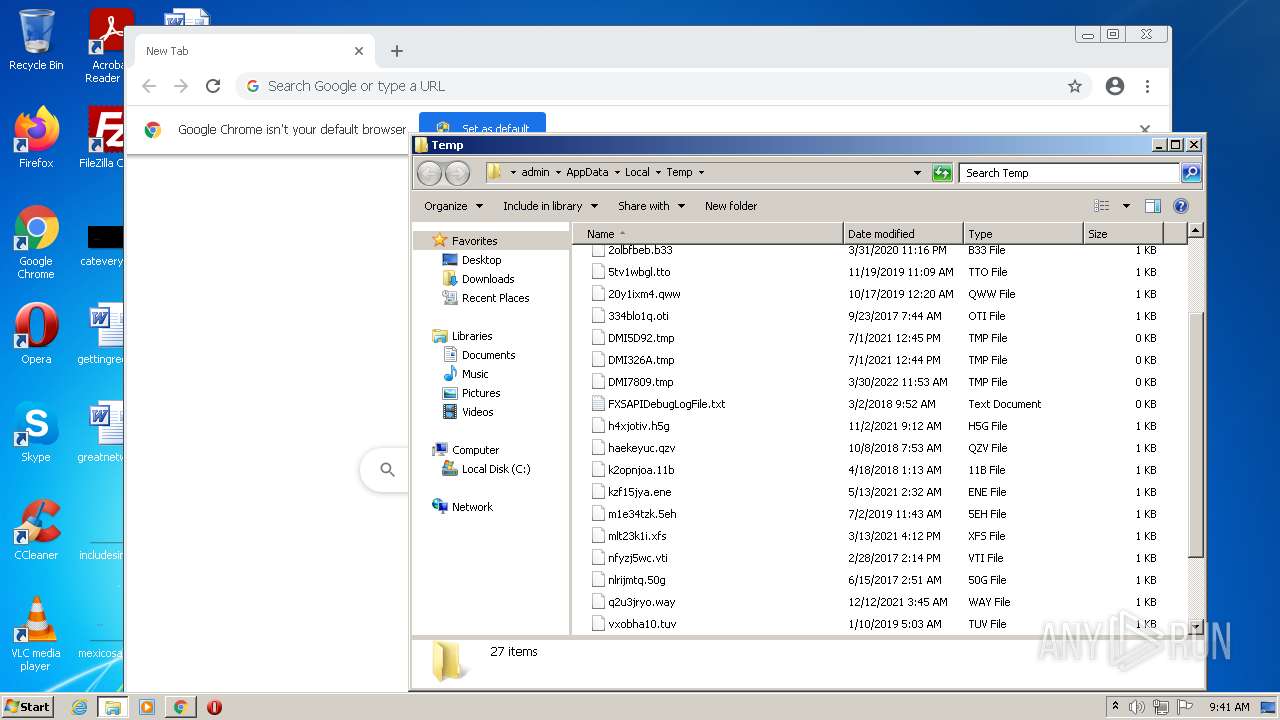Click vertical scrollbar up arrow in file list
This screenshot has width=1280, height=720.
[1195, 231]
